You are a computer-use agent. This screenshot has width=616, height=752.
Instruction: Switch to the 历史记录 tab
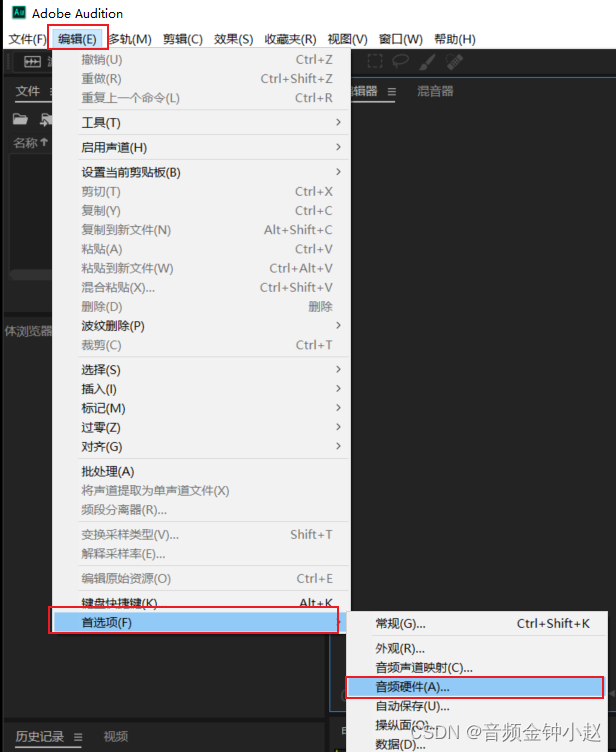39,736
